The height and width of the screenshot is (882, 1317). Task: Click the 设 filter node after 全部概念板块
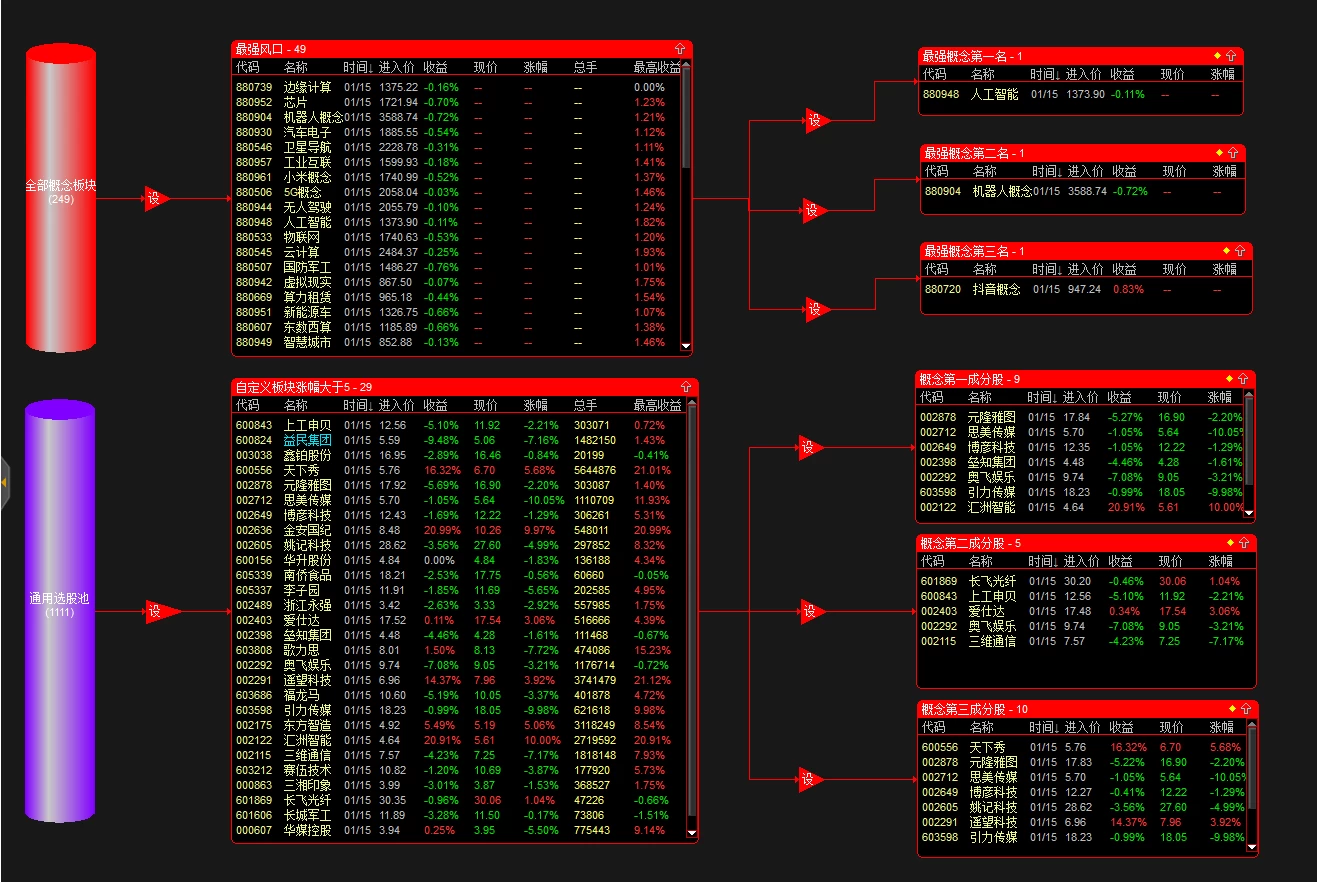(x=156, y=198)
